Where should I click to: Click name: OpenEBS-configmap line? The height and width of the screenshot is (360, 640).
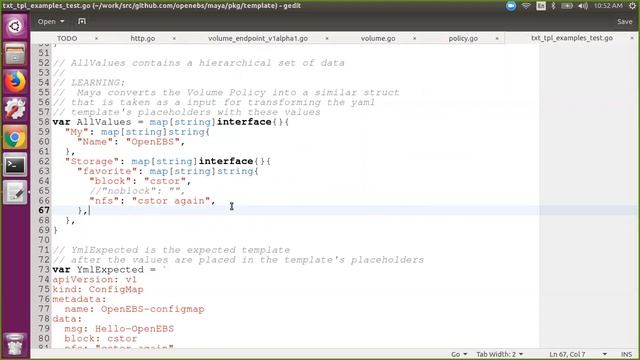134,309
